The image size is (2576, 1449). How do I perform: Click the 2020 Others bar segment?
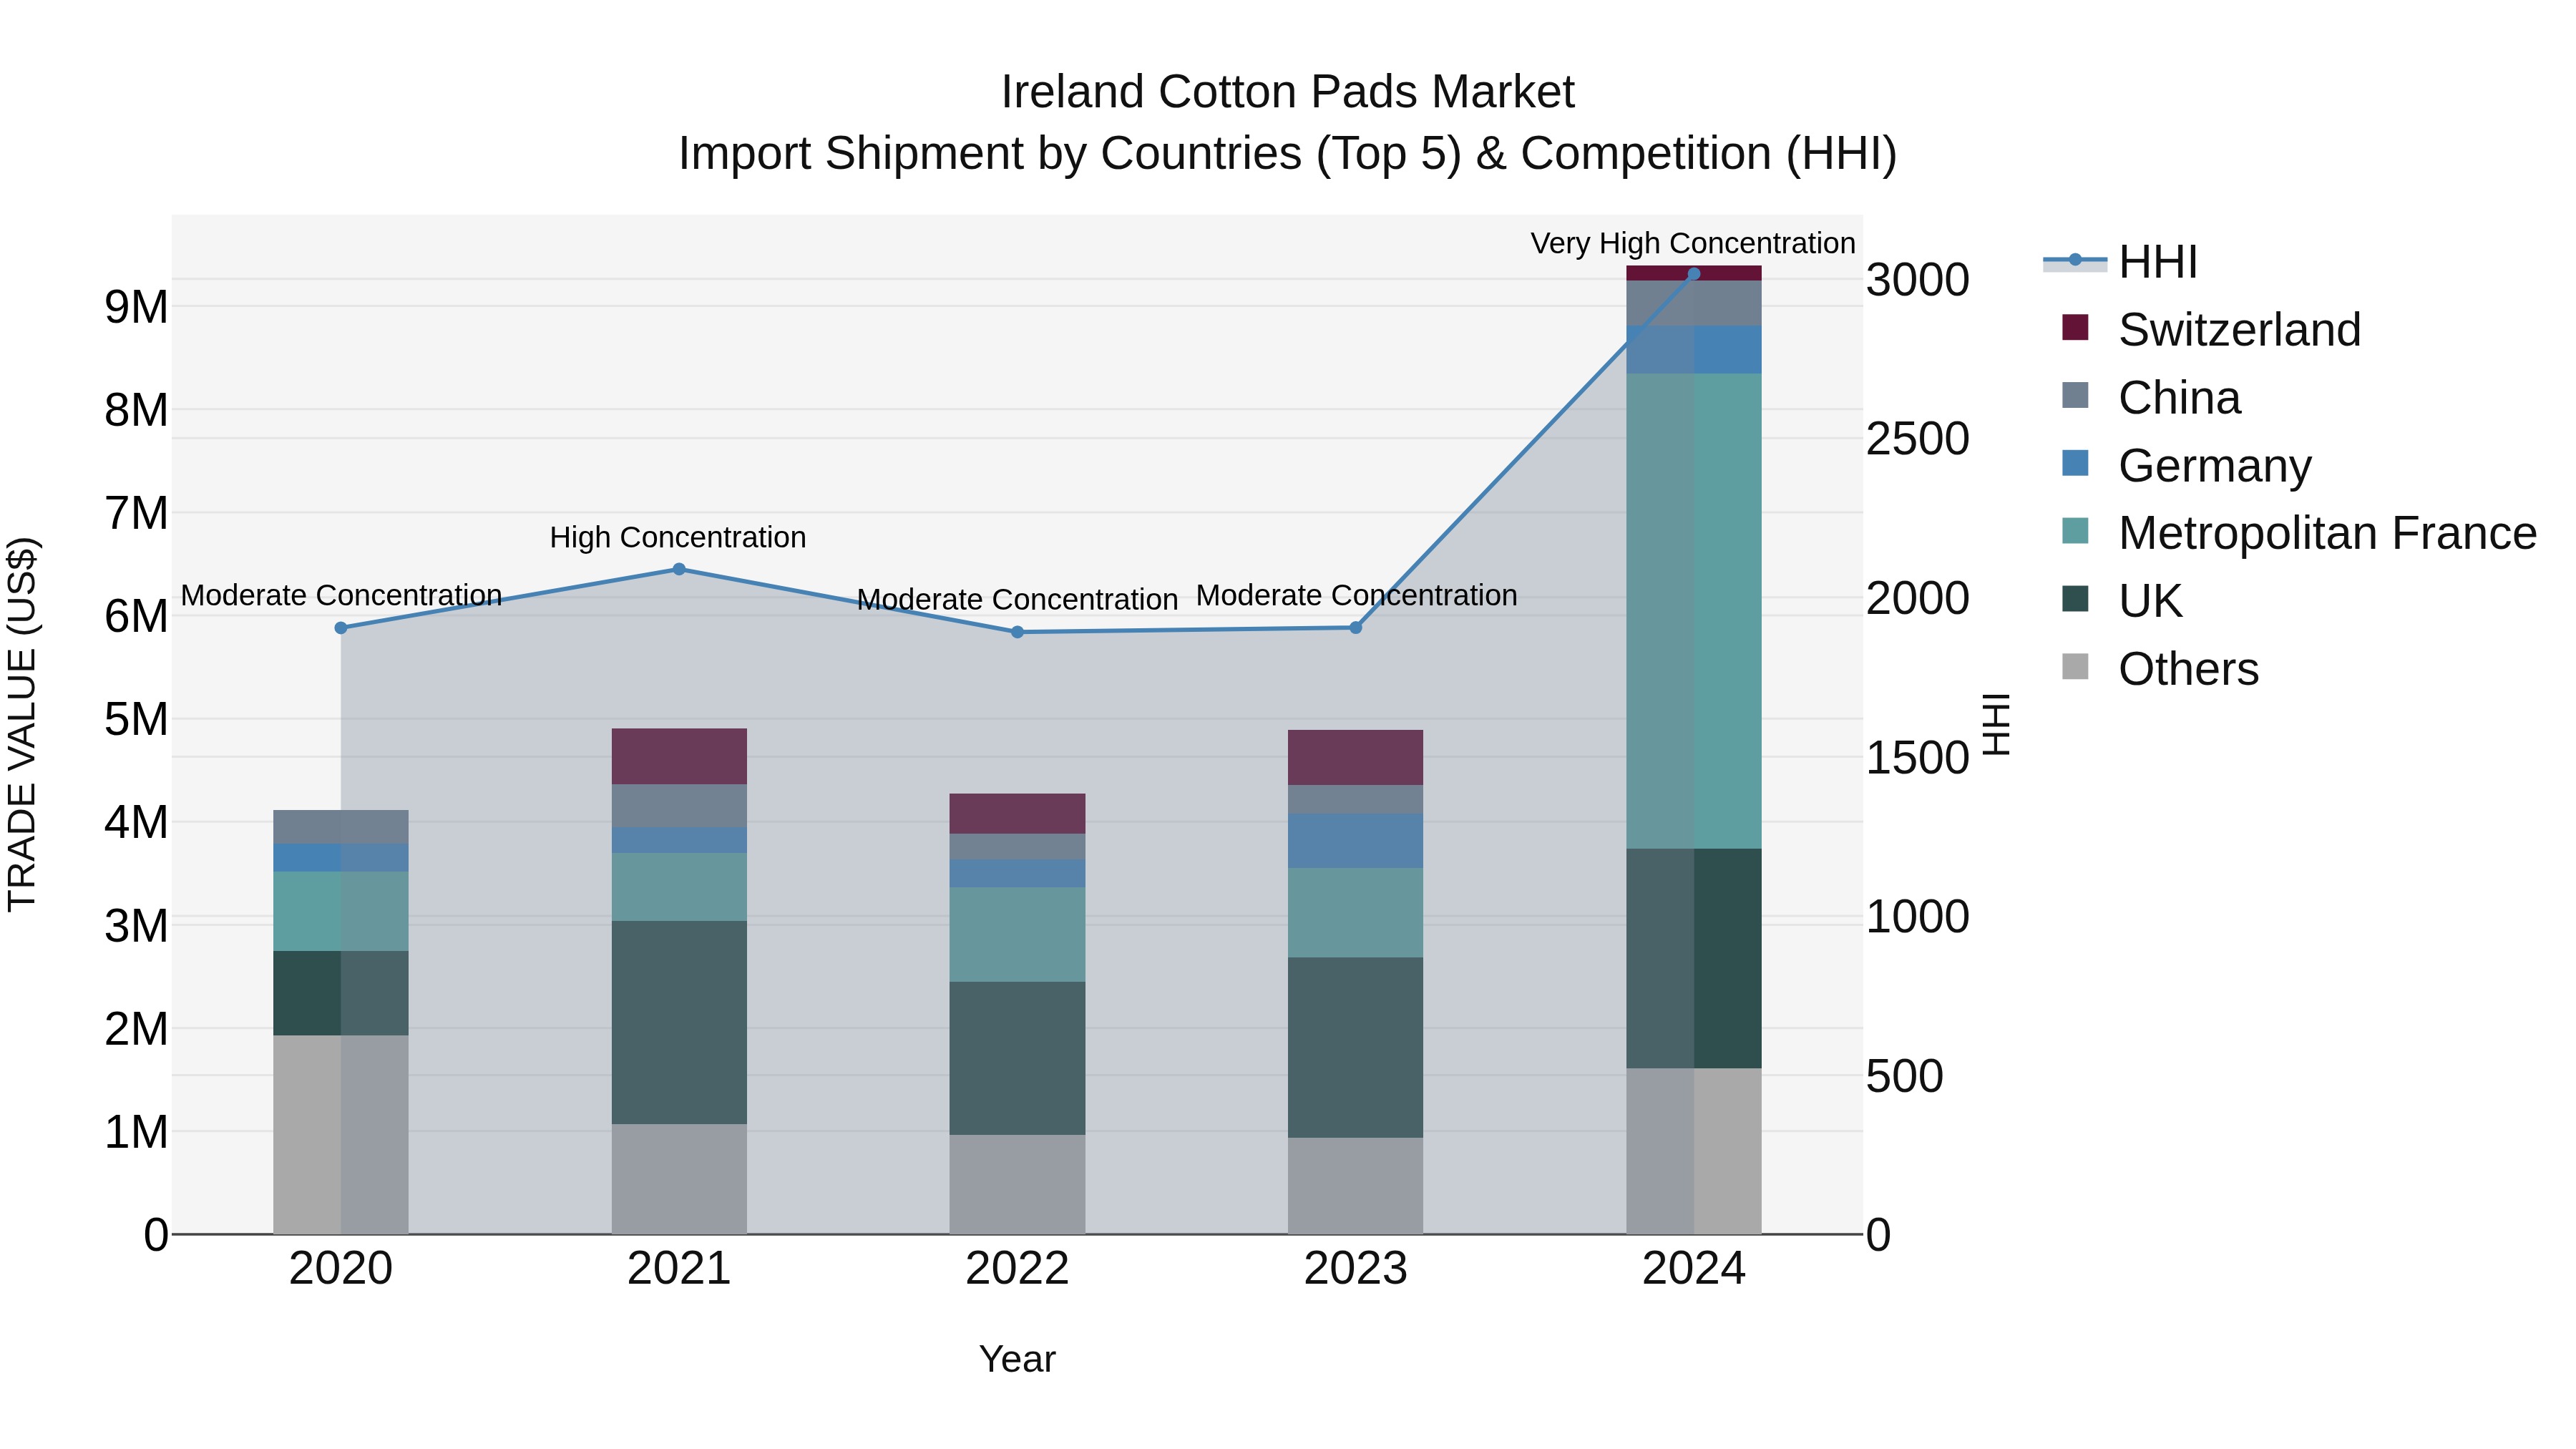341,1135
